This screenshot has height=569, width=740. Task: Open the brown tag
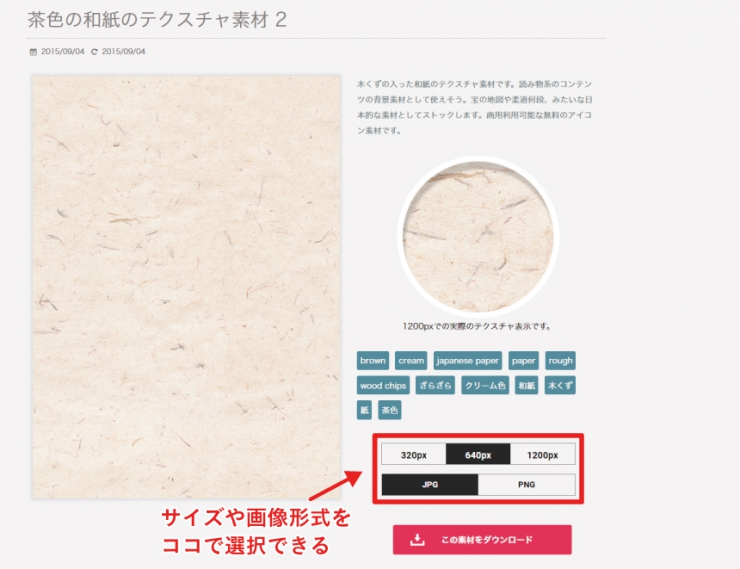tap(373, 360)
